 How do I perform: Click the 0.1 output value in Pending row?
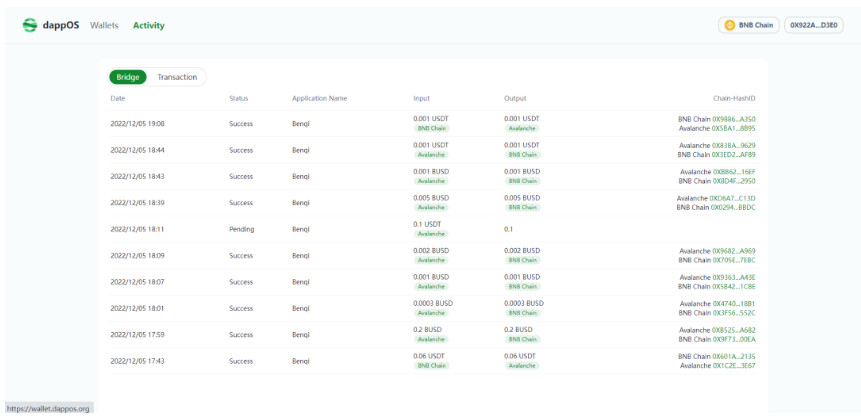pyautogui.click(x=508, y=229)
